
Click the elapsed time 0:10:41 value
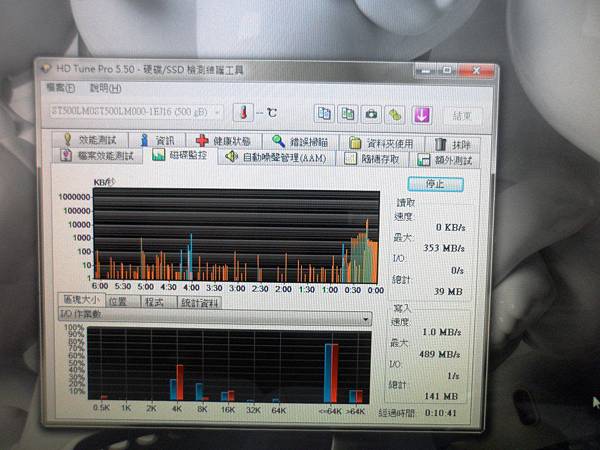coord(440,413)
